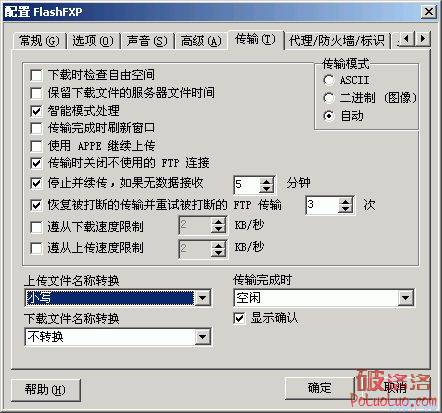Switch to the 常规 (G) tab
The height and width of the screenshot is (413, 442).
(x=39, y=41)
